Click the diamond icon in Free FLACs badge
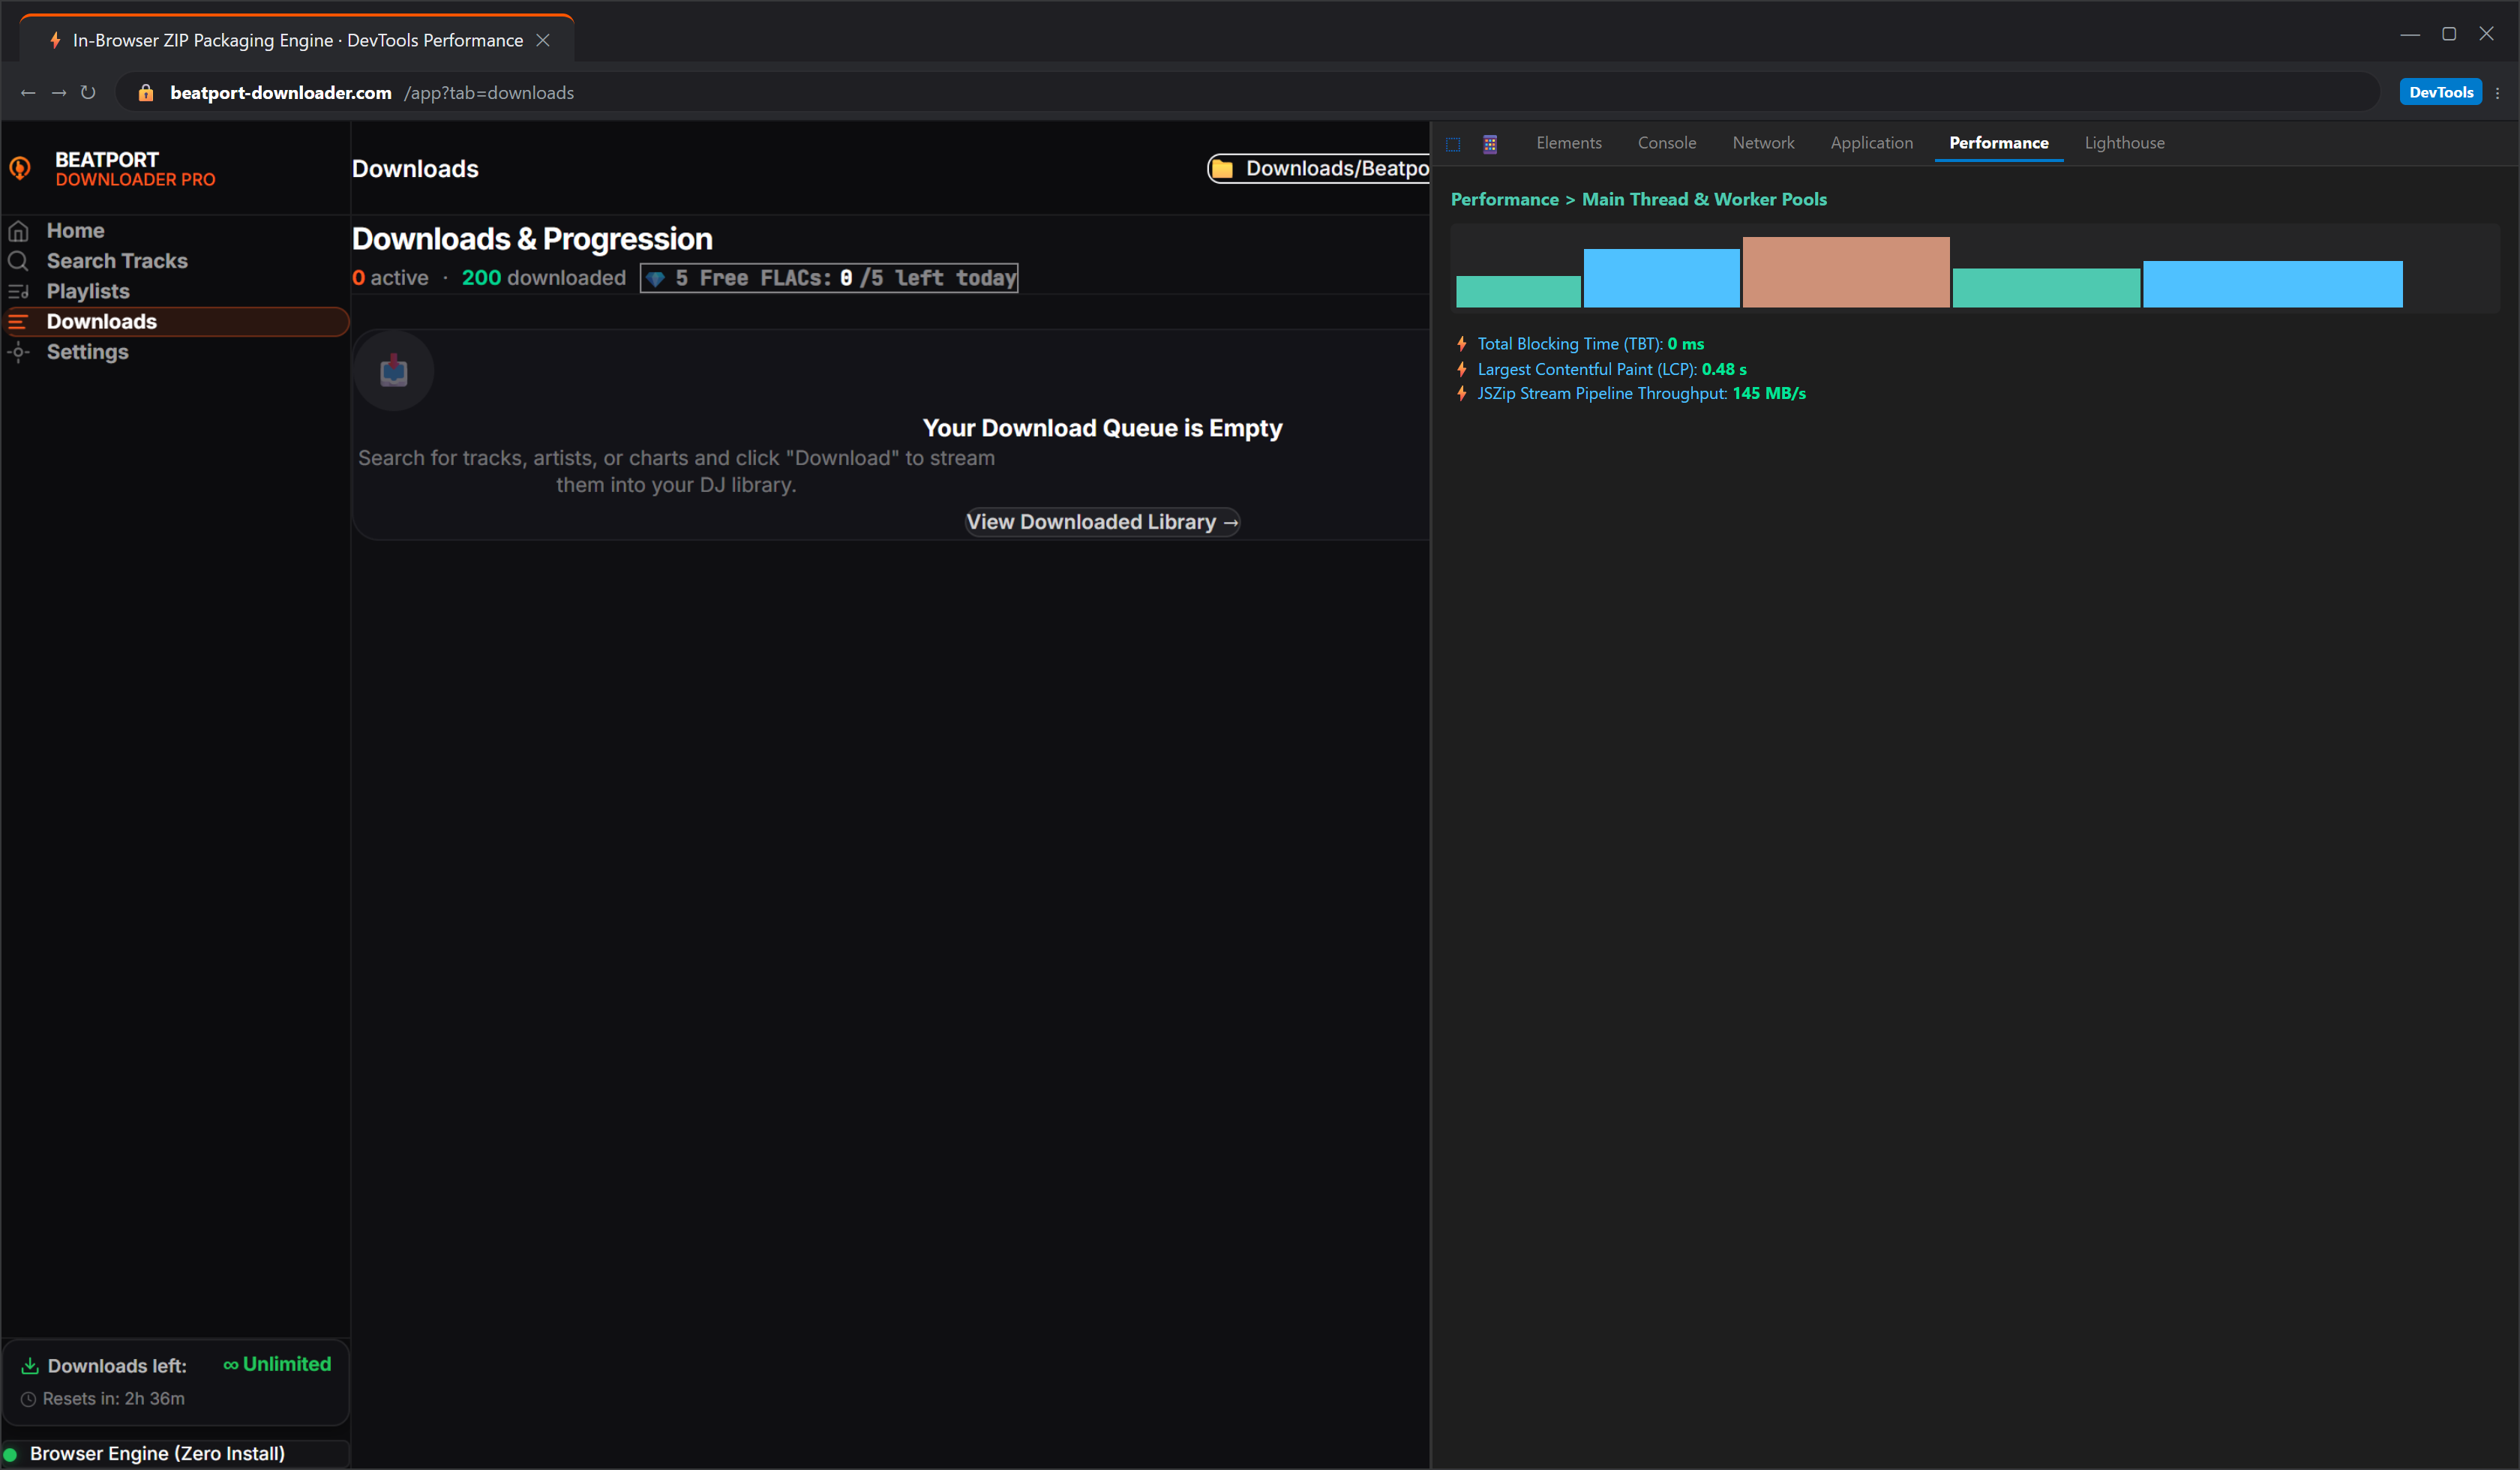 tap(655, 279)
